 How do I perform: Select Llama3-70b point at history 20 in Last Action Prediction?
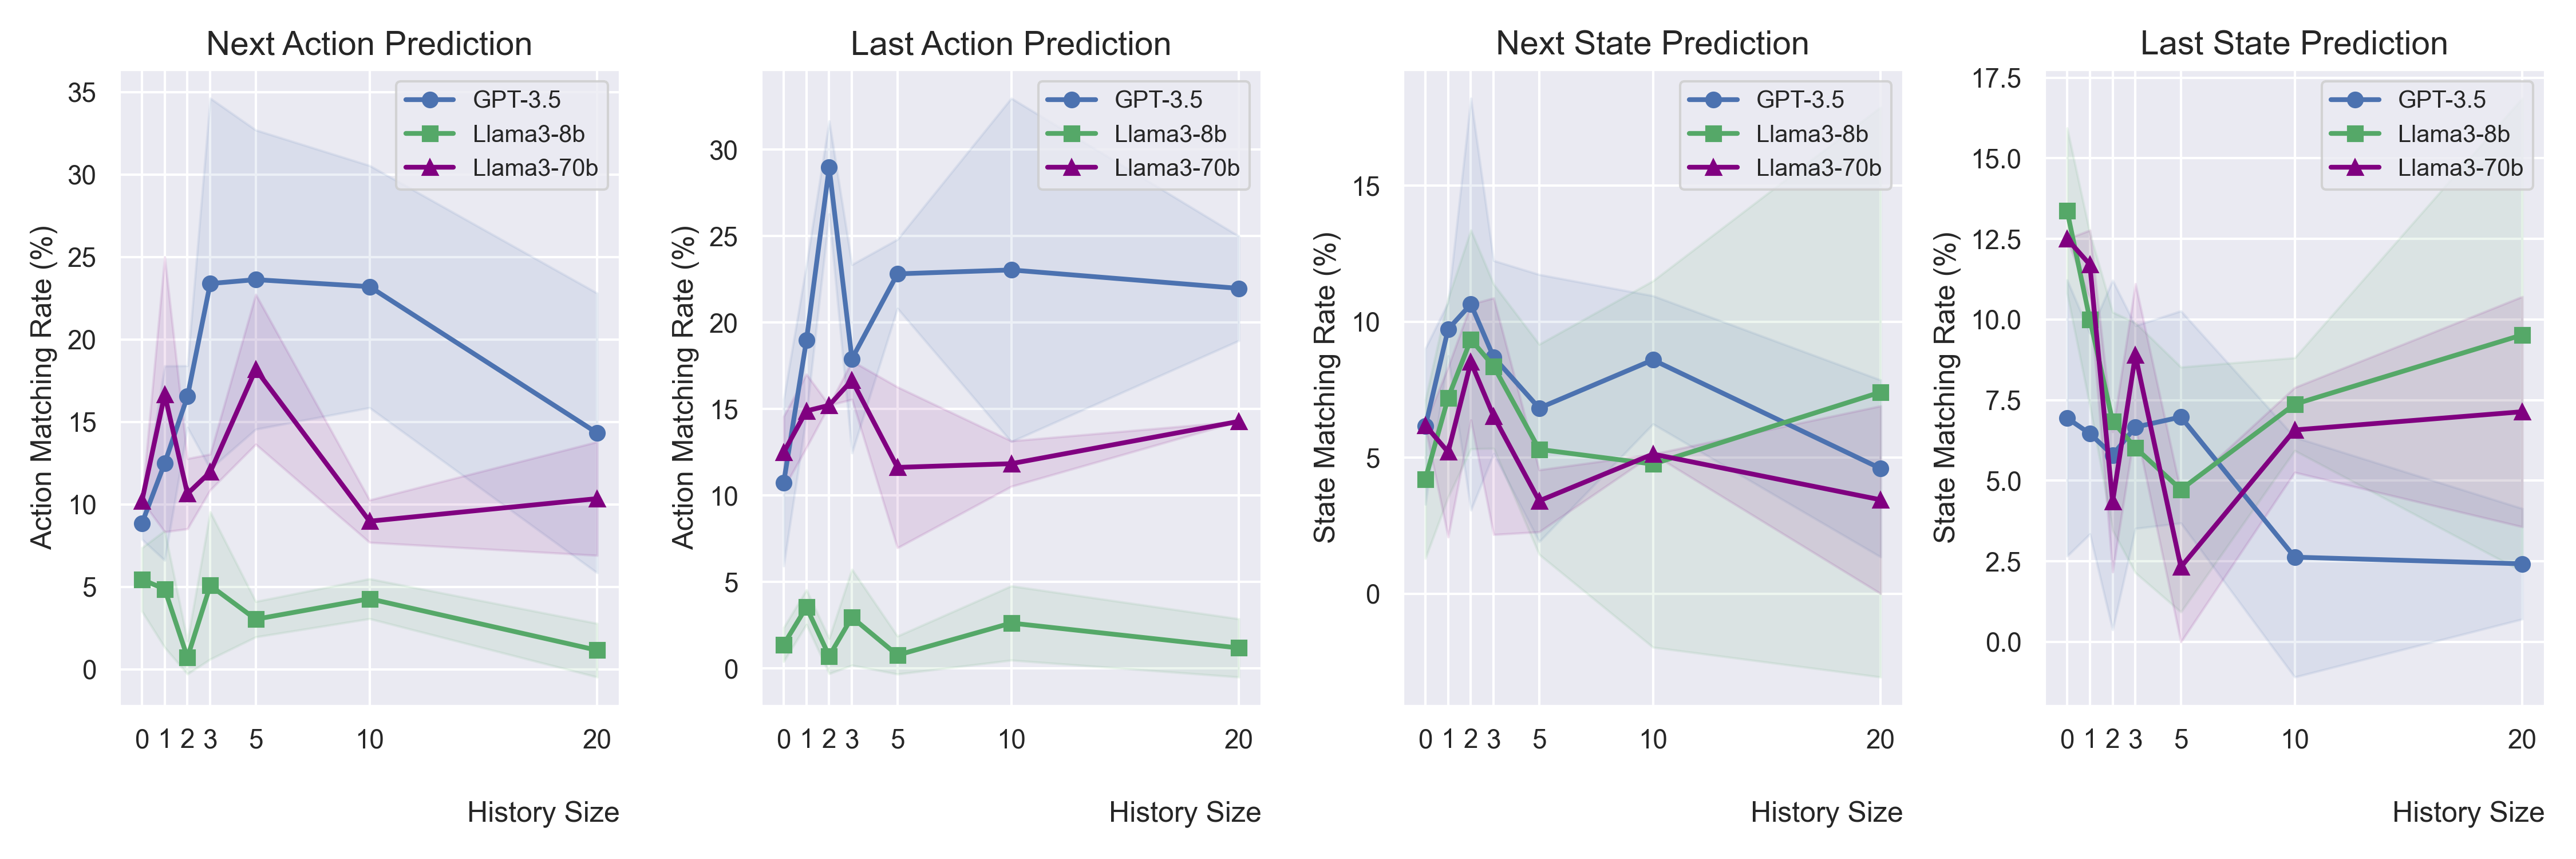point(1238,422)
